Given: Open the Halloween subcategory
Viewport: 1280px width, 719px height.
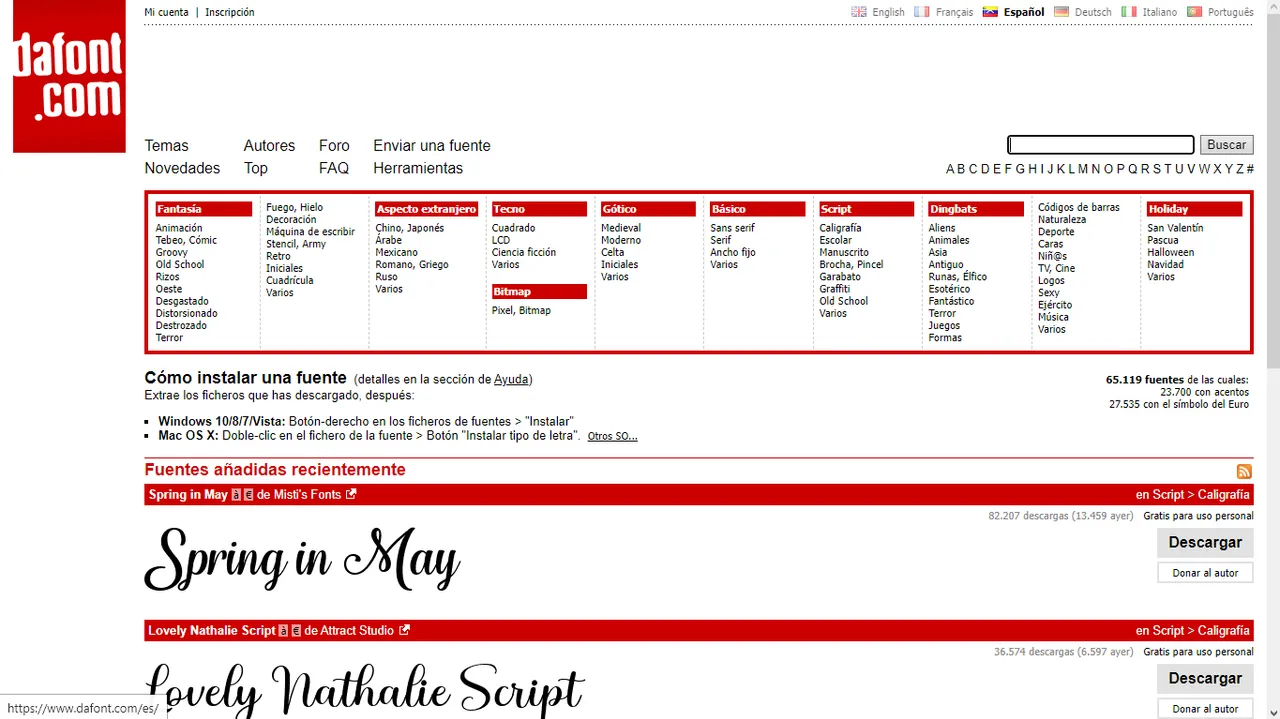Looking at the screenshot, I should (1171, 252).
